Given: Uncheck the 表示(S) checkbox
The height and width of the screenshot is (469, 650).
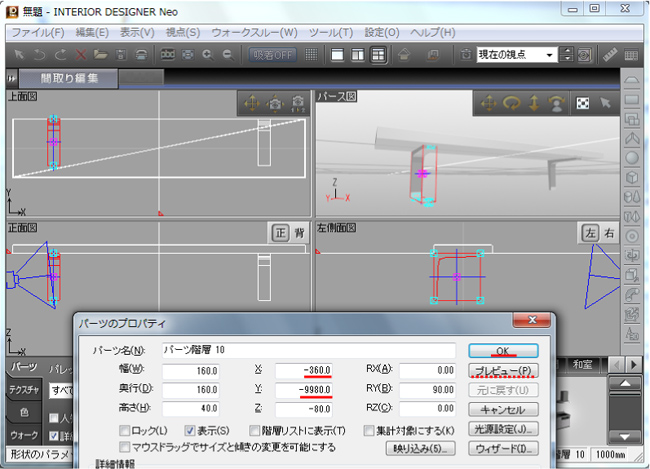Looking at the screenshot, I should pyautogui.click(x=191, y=430).
